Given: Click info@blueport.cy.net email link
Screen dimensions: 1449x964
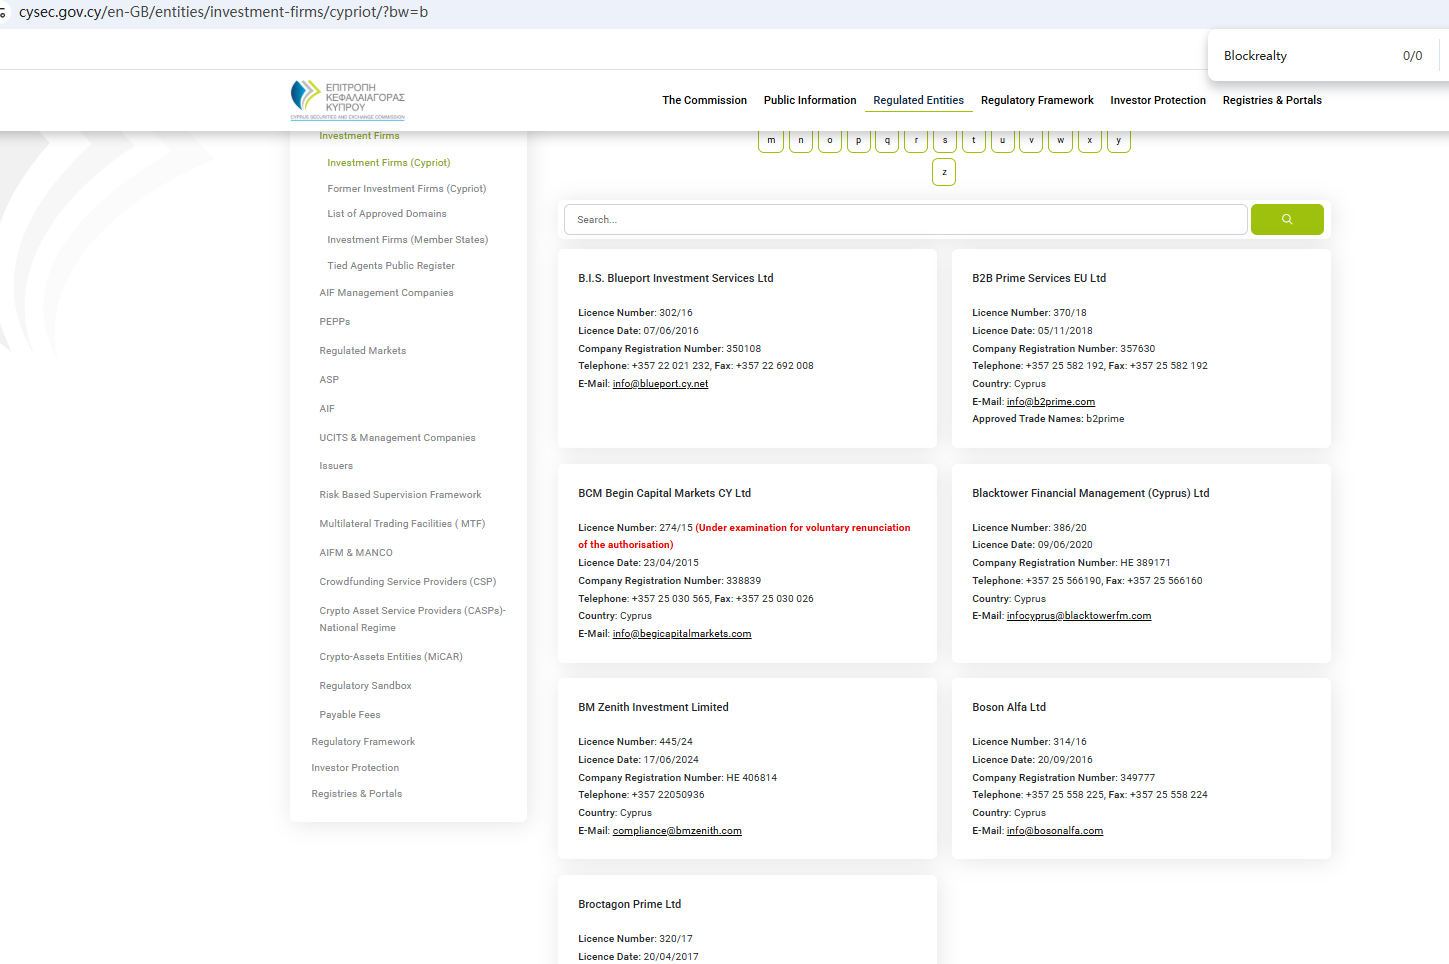Looking at the screenshot, I should (x=660, y=384).
